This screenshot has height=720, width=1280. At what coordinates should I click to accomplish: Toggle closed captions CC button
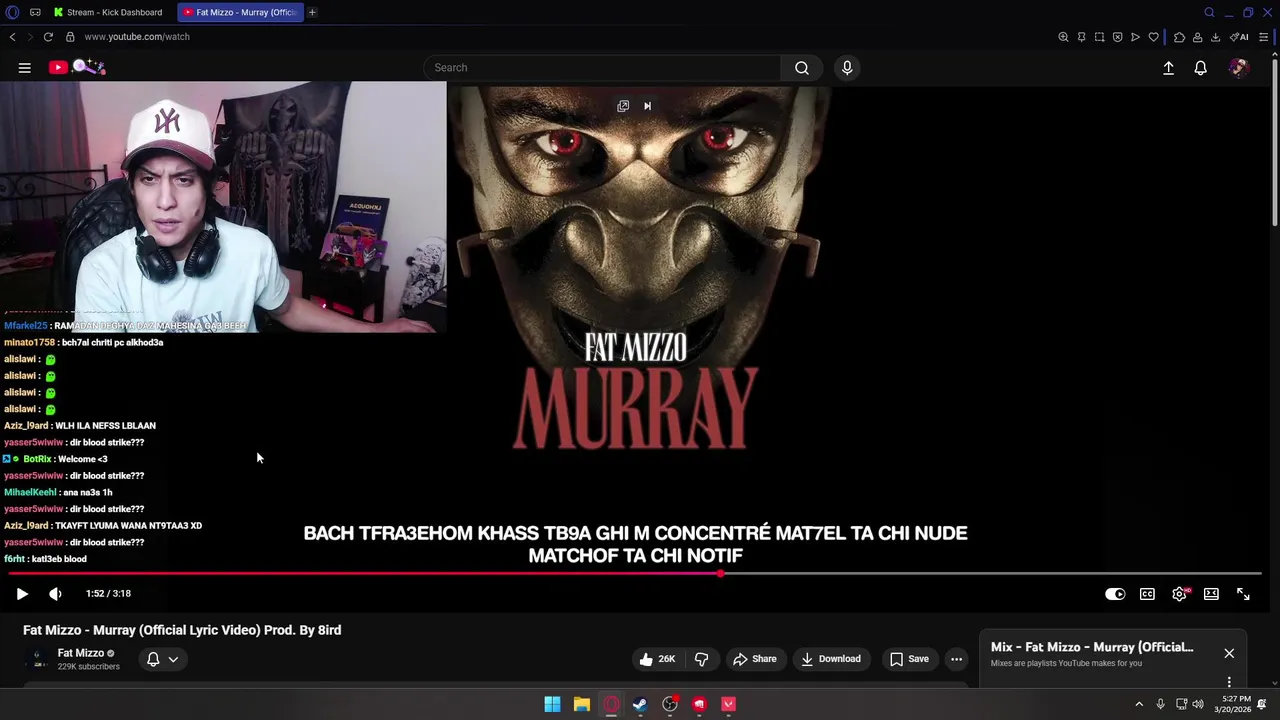tap(1147, 594)
